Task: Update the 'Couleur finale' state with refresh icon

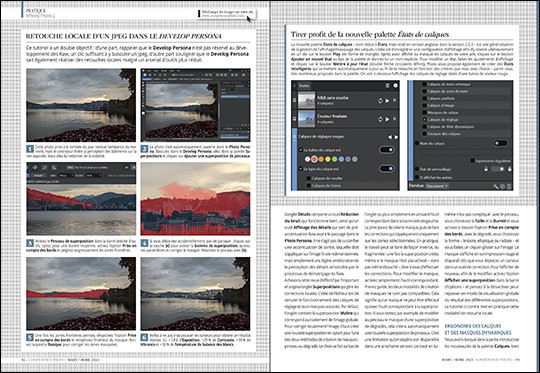Action: 380,119
